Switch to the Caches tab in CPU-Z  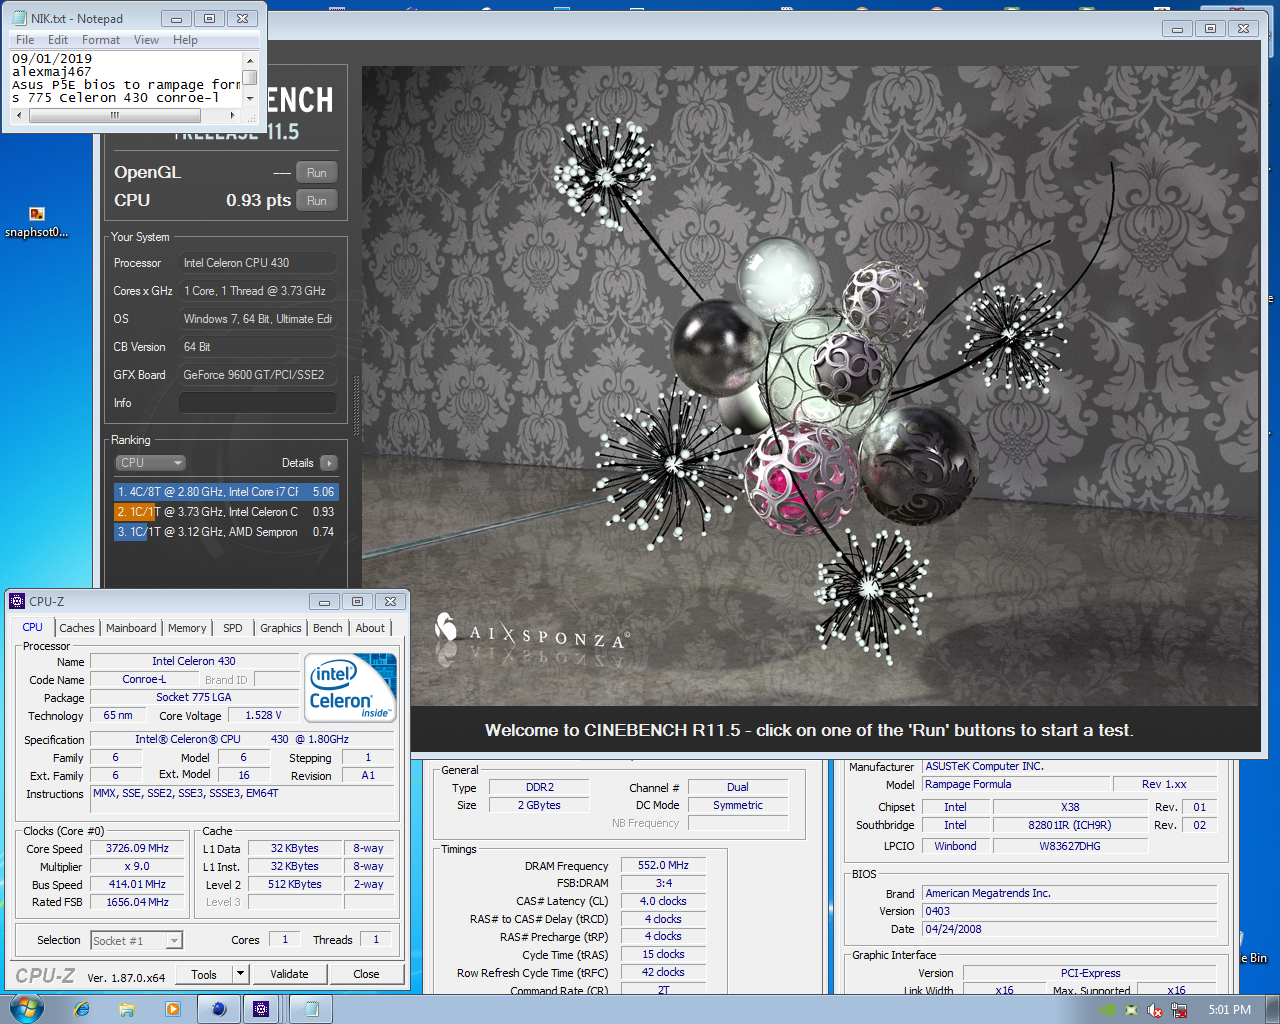77,628
